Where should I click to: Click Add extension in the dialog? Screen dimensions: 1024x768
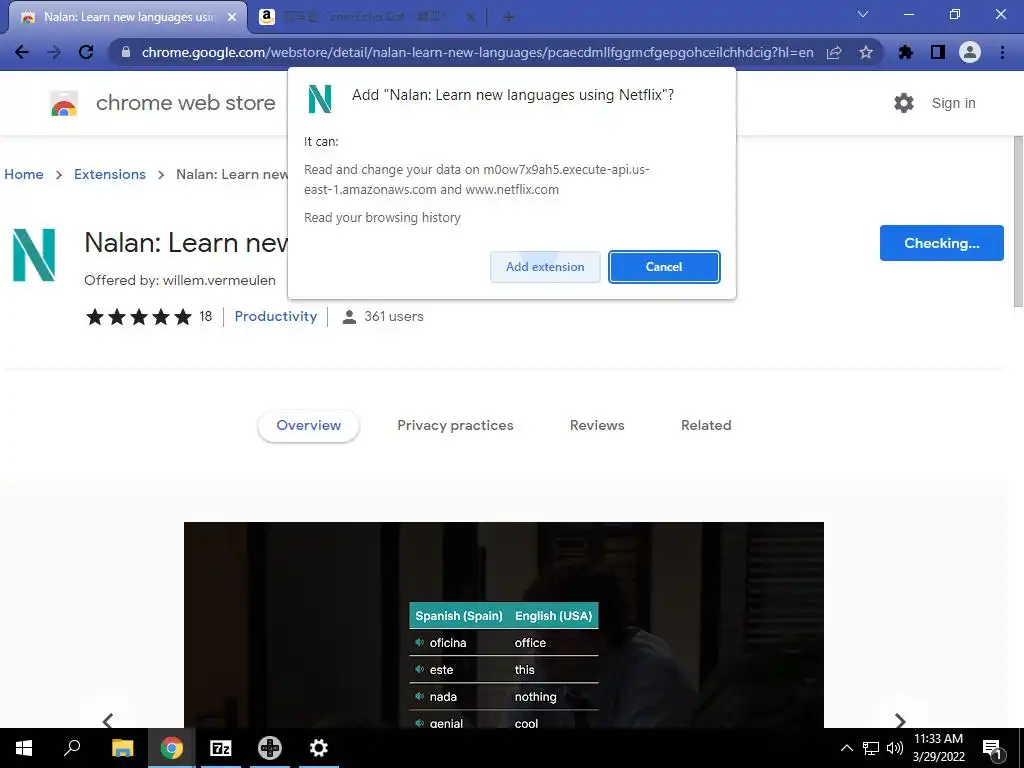coord(545,266)
